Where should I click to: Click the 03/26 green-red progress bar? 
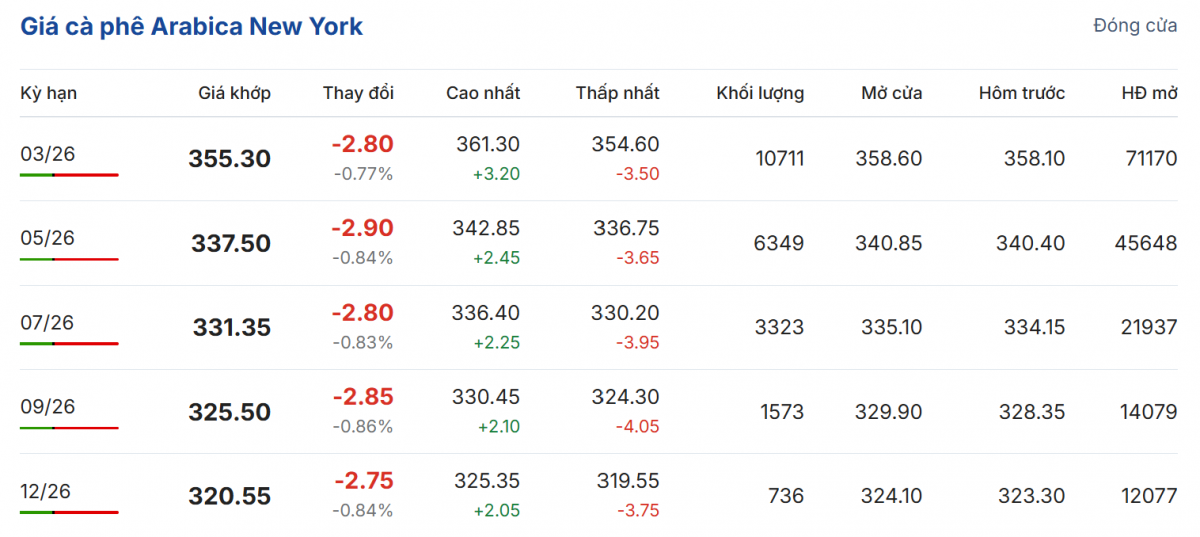click(x=69, y=175)
